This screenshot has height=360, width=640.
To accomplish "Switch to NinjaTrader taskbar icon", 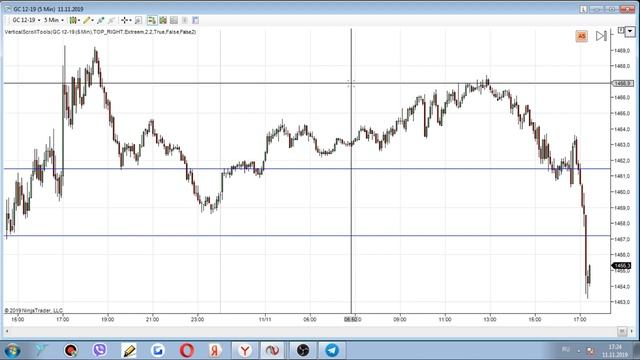I will 273,350.
